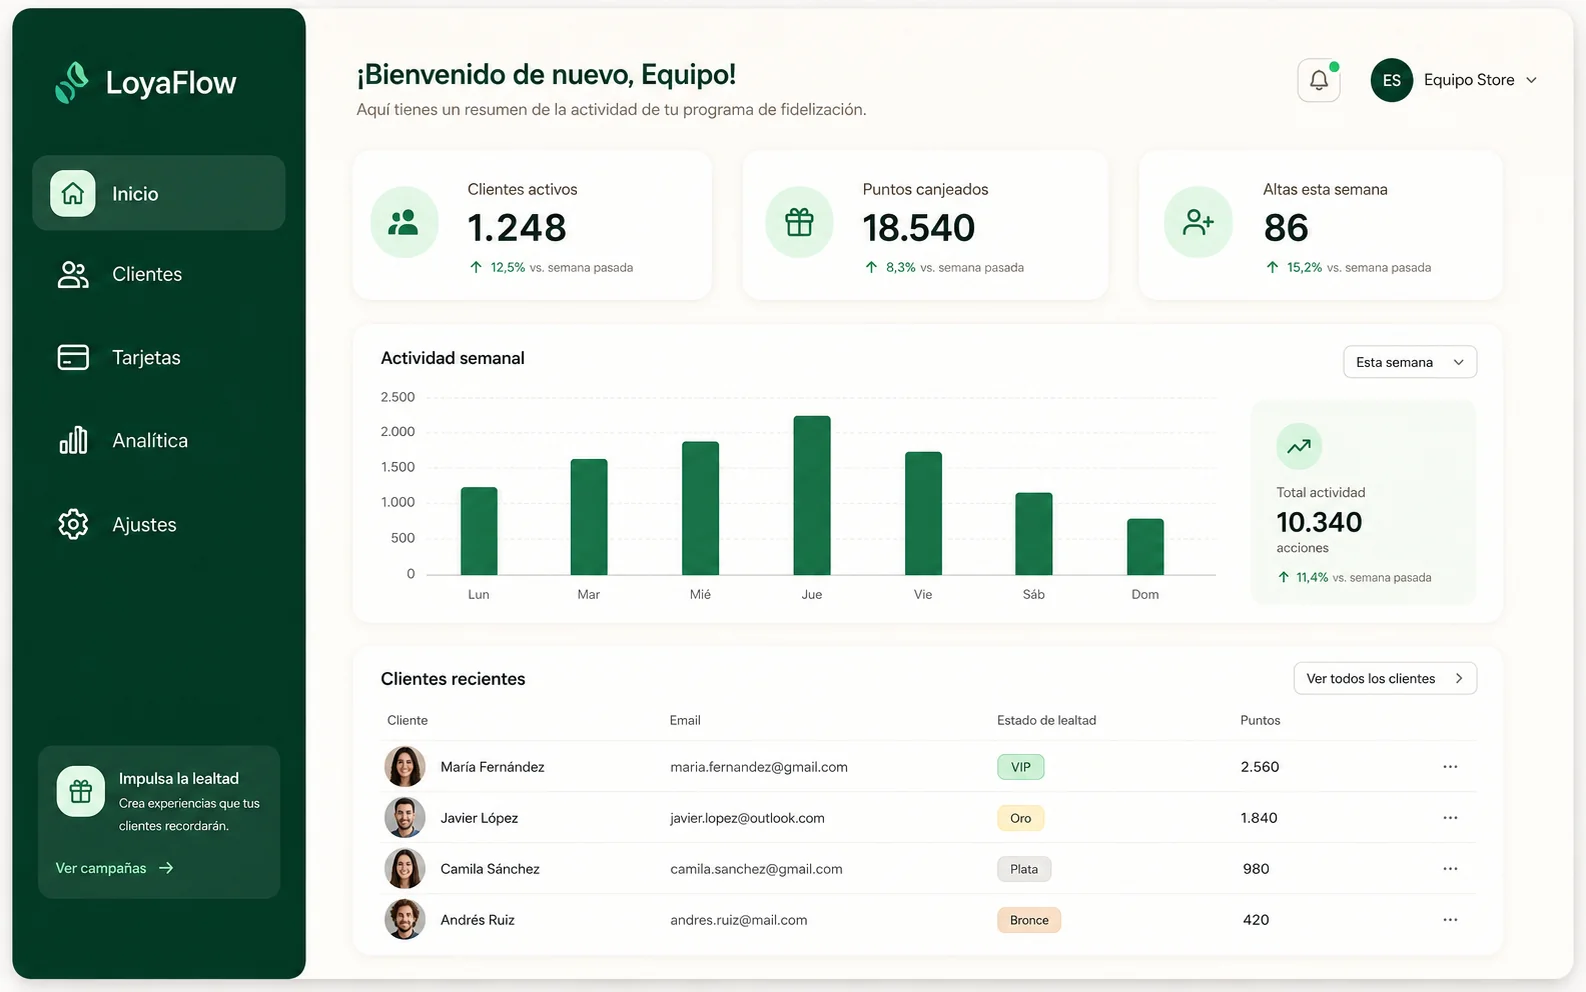Click the Clientes activos group icon
The image size is (1586, 992).
(x=404, y=222)
